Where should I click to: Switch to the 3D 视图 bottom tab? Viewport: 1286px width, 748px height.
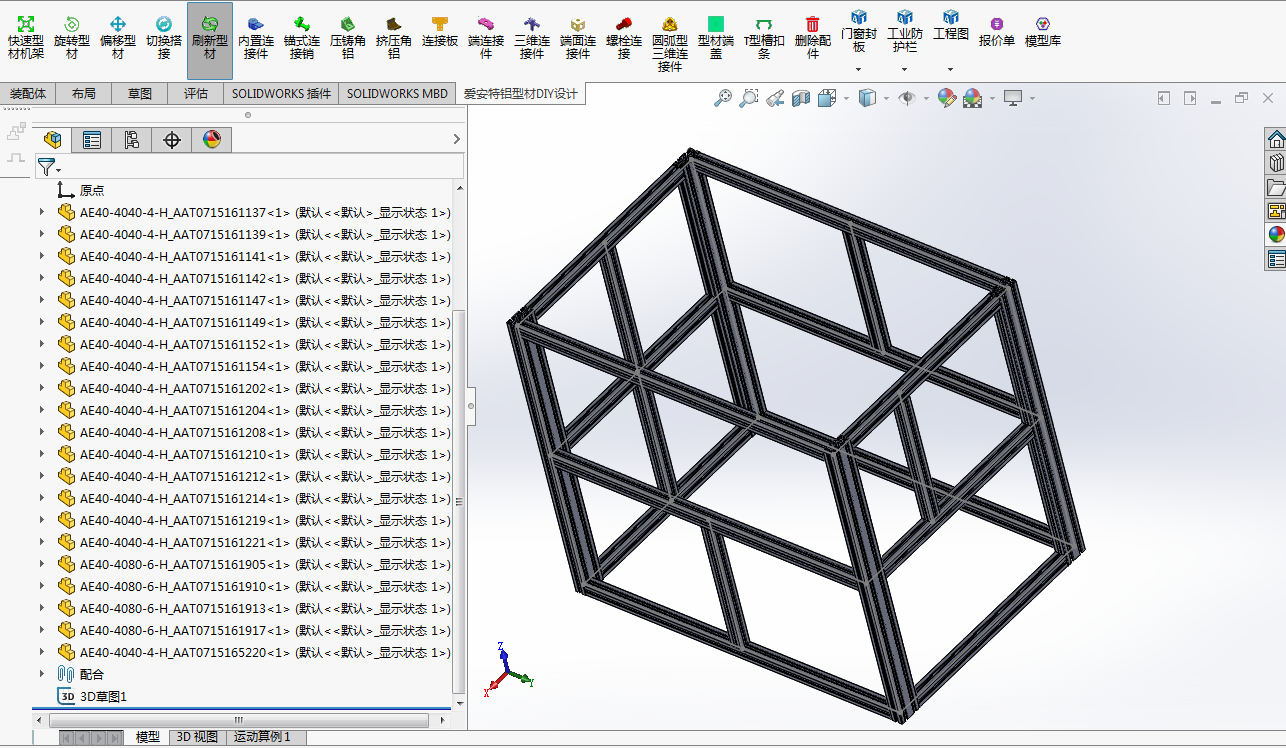point(197,737)
